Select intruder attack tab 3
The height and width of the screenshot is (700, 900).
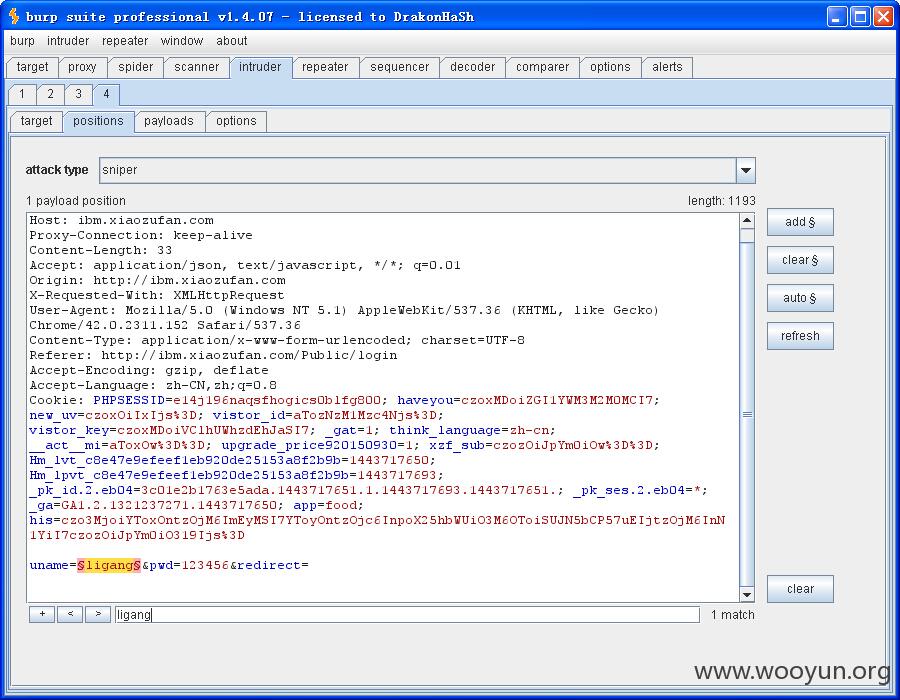(x=79, y=94)
